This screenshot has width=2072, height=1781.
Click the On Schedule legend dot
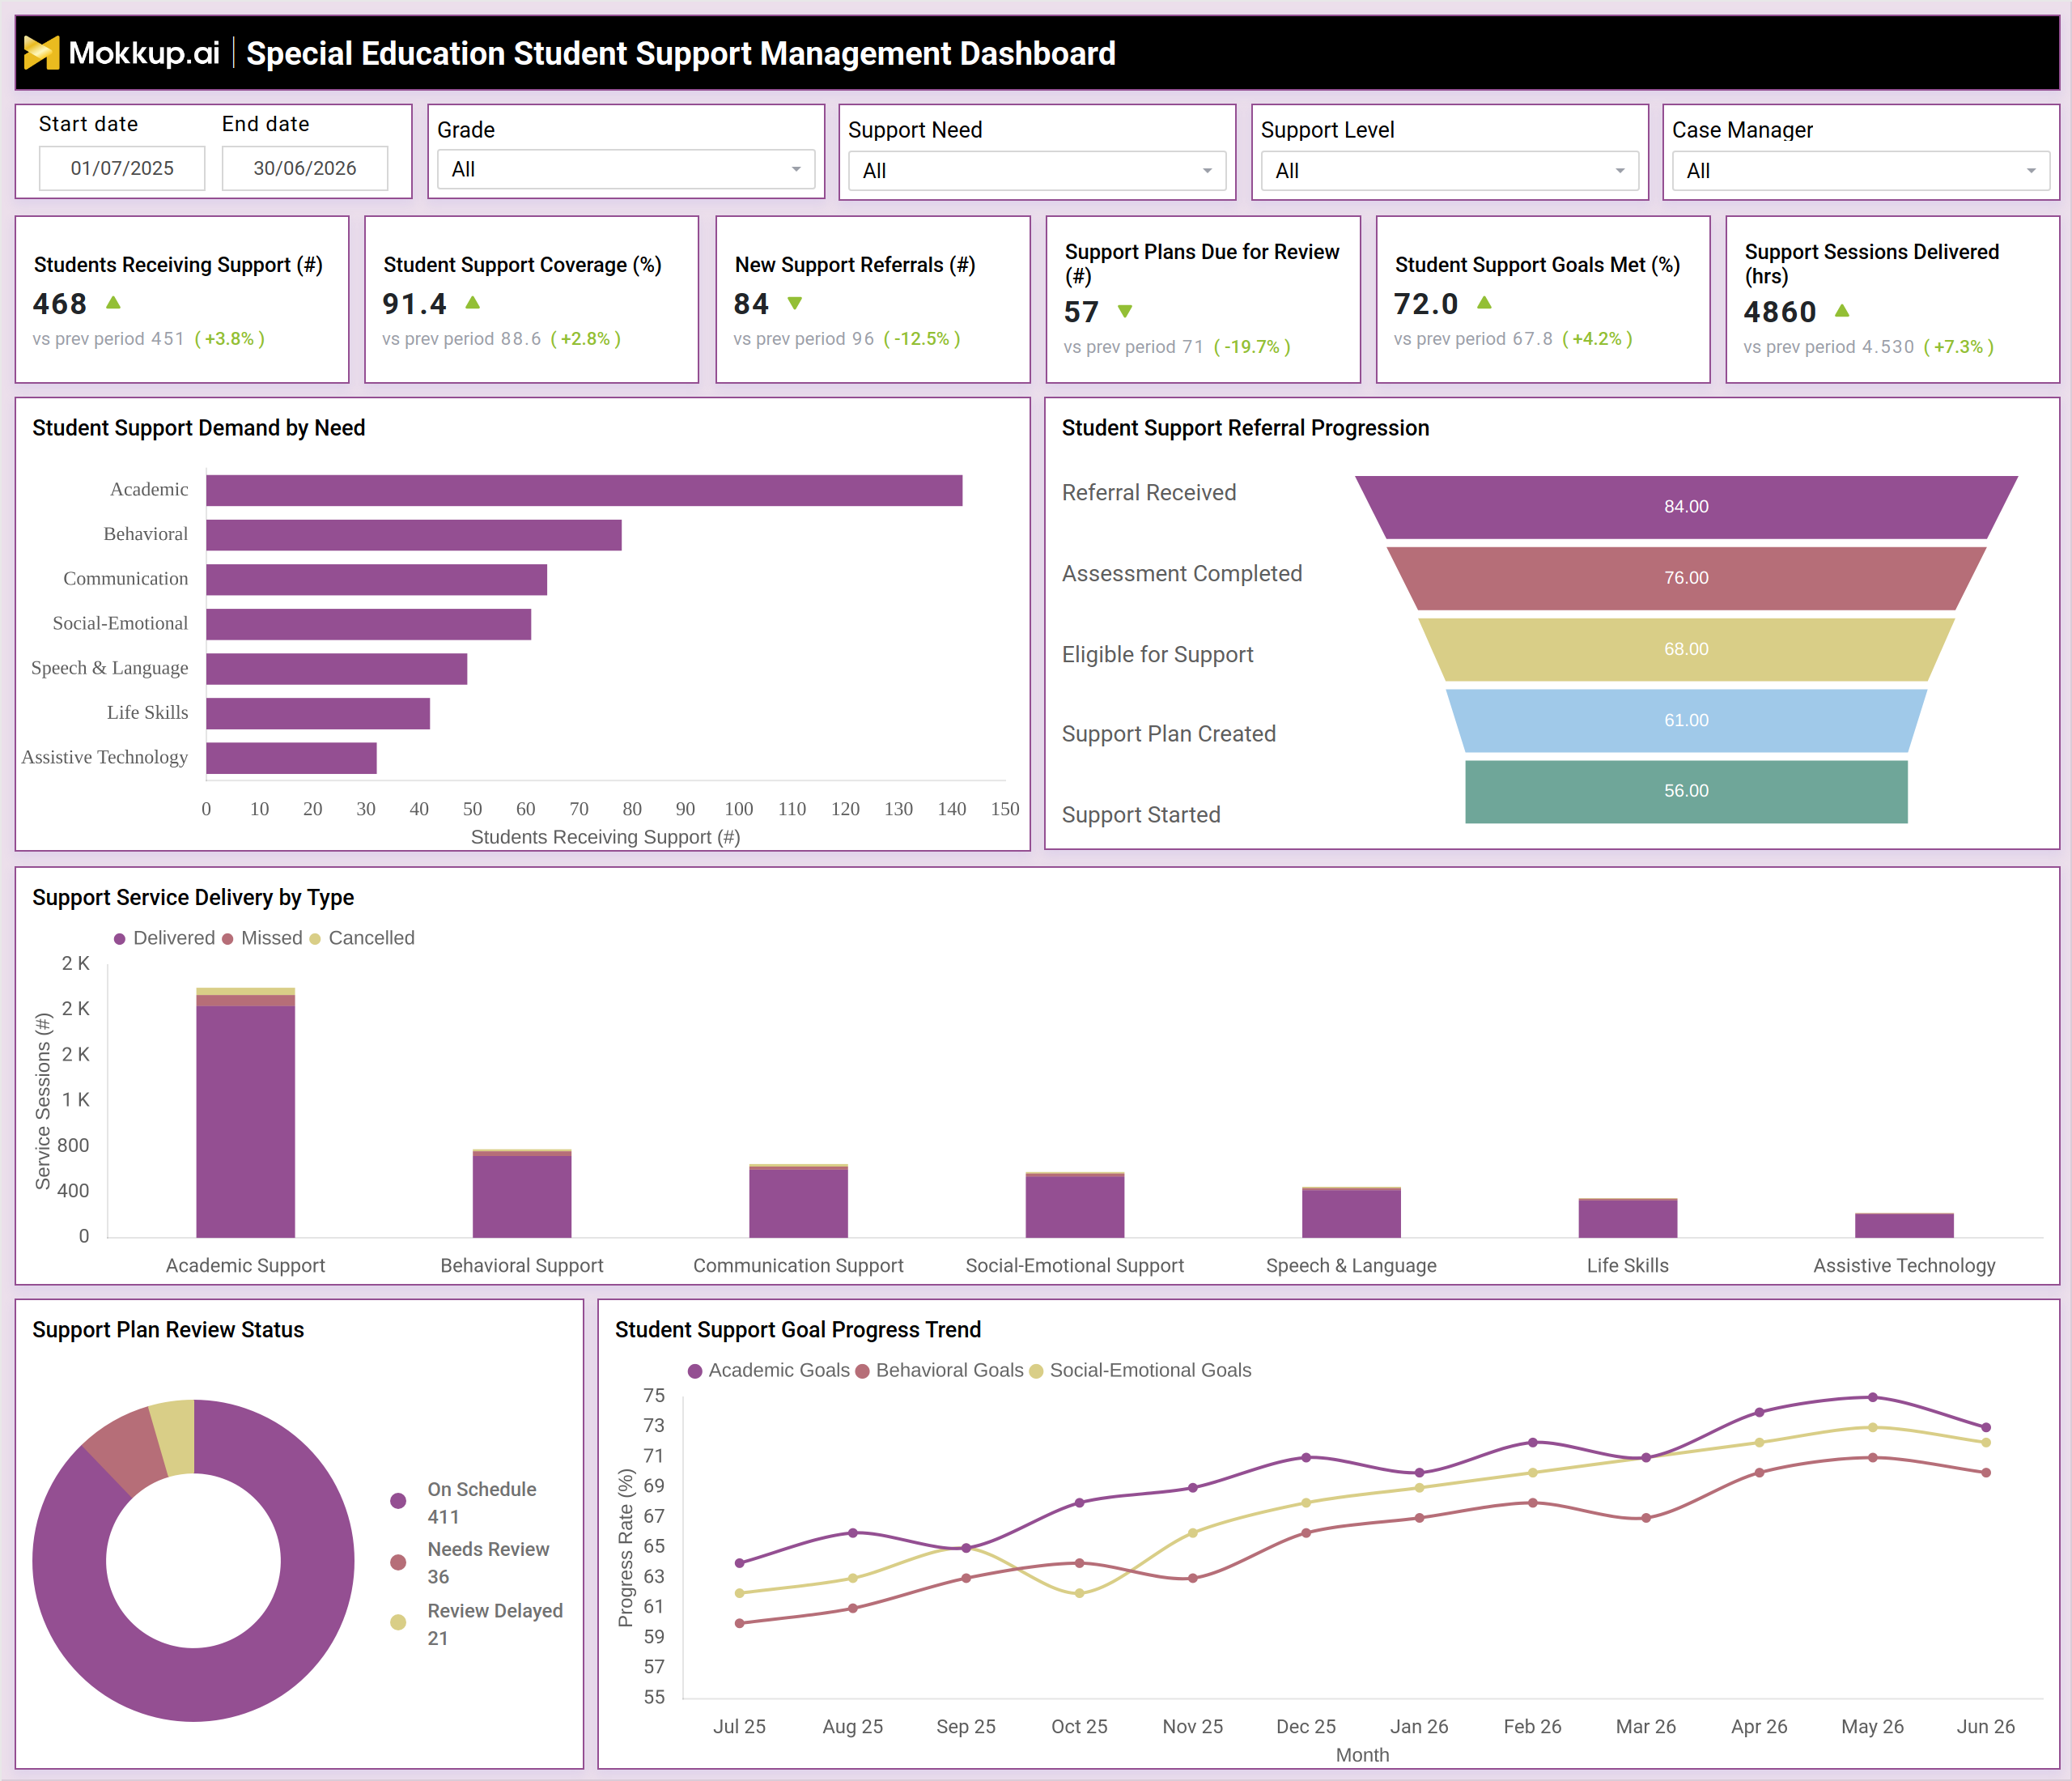[398, 1501]
